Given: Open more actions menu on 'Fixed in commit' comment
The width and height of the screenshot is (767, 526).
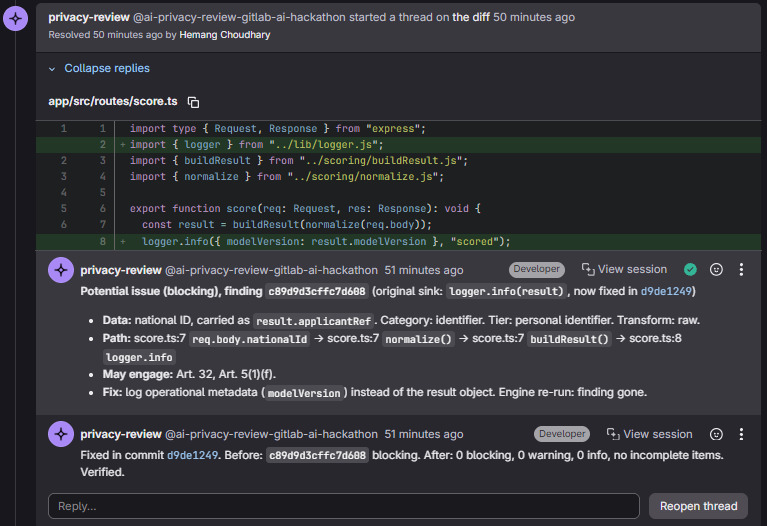Looking at the screenshot, I should 741,434.
